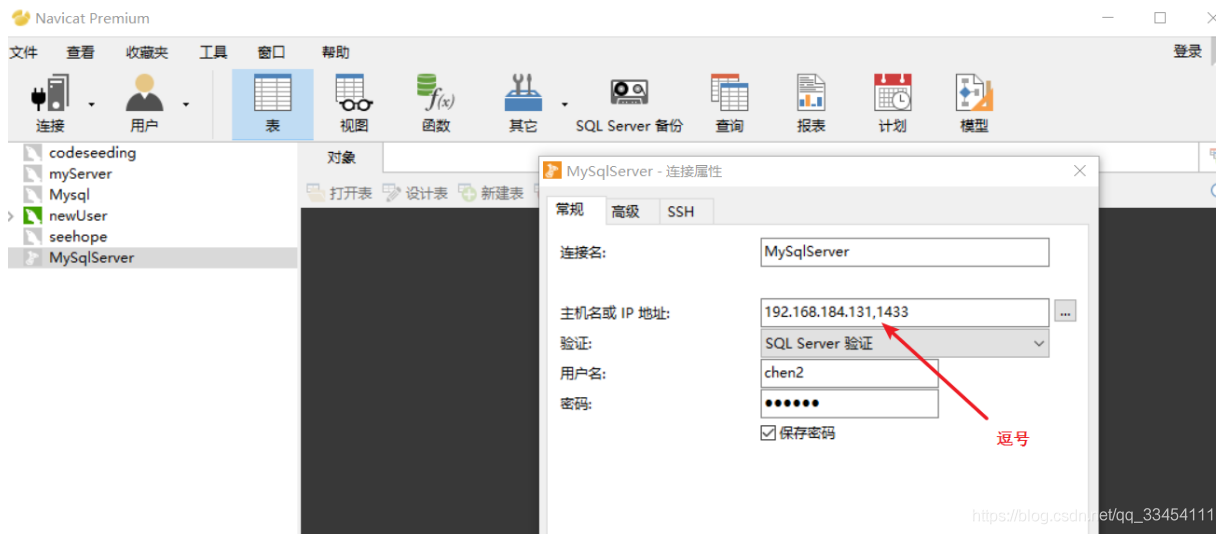Image resolution: width=1223 pixels, height=534 pixels.
Task: Toggle the Save Password (保存密码) checkbox
Action: (768, 433)
